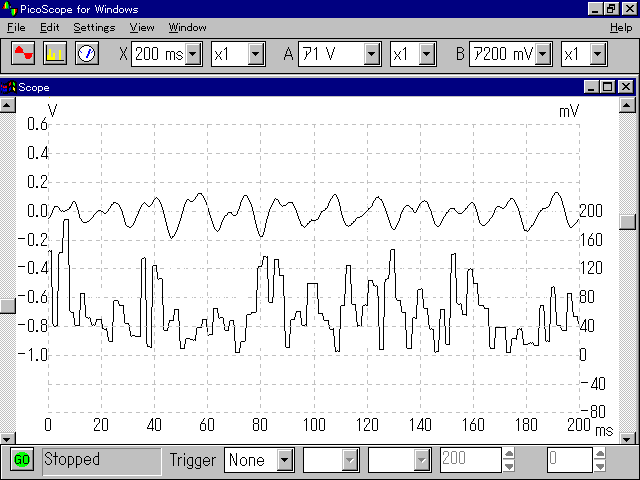
Task: Click the mV unit label on graph
Action: coord(569,111)
